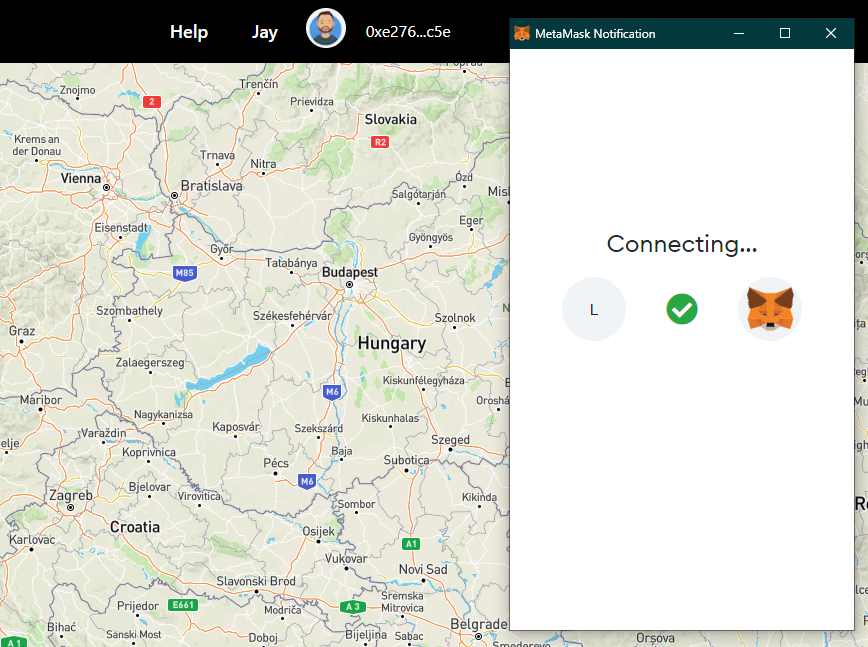Click the user avatar picture
This screenshot has width=868, height=647.
(326, 28)
